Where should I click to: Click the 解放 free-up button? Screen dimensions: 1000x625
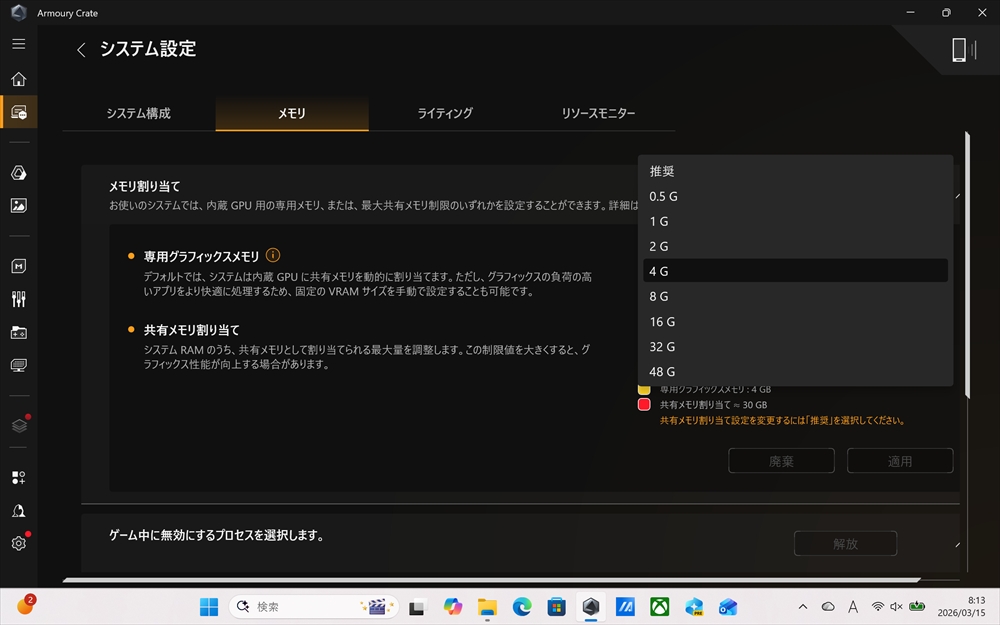[x=845, y=543]
